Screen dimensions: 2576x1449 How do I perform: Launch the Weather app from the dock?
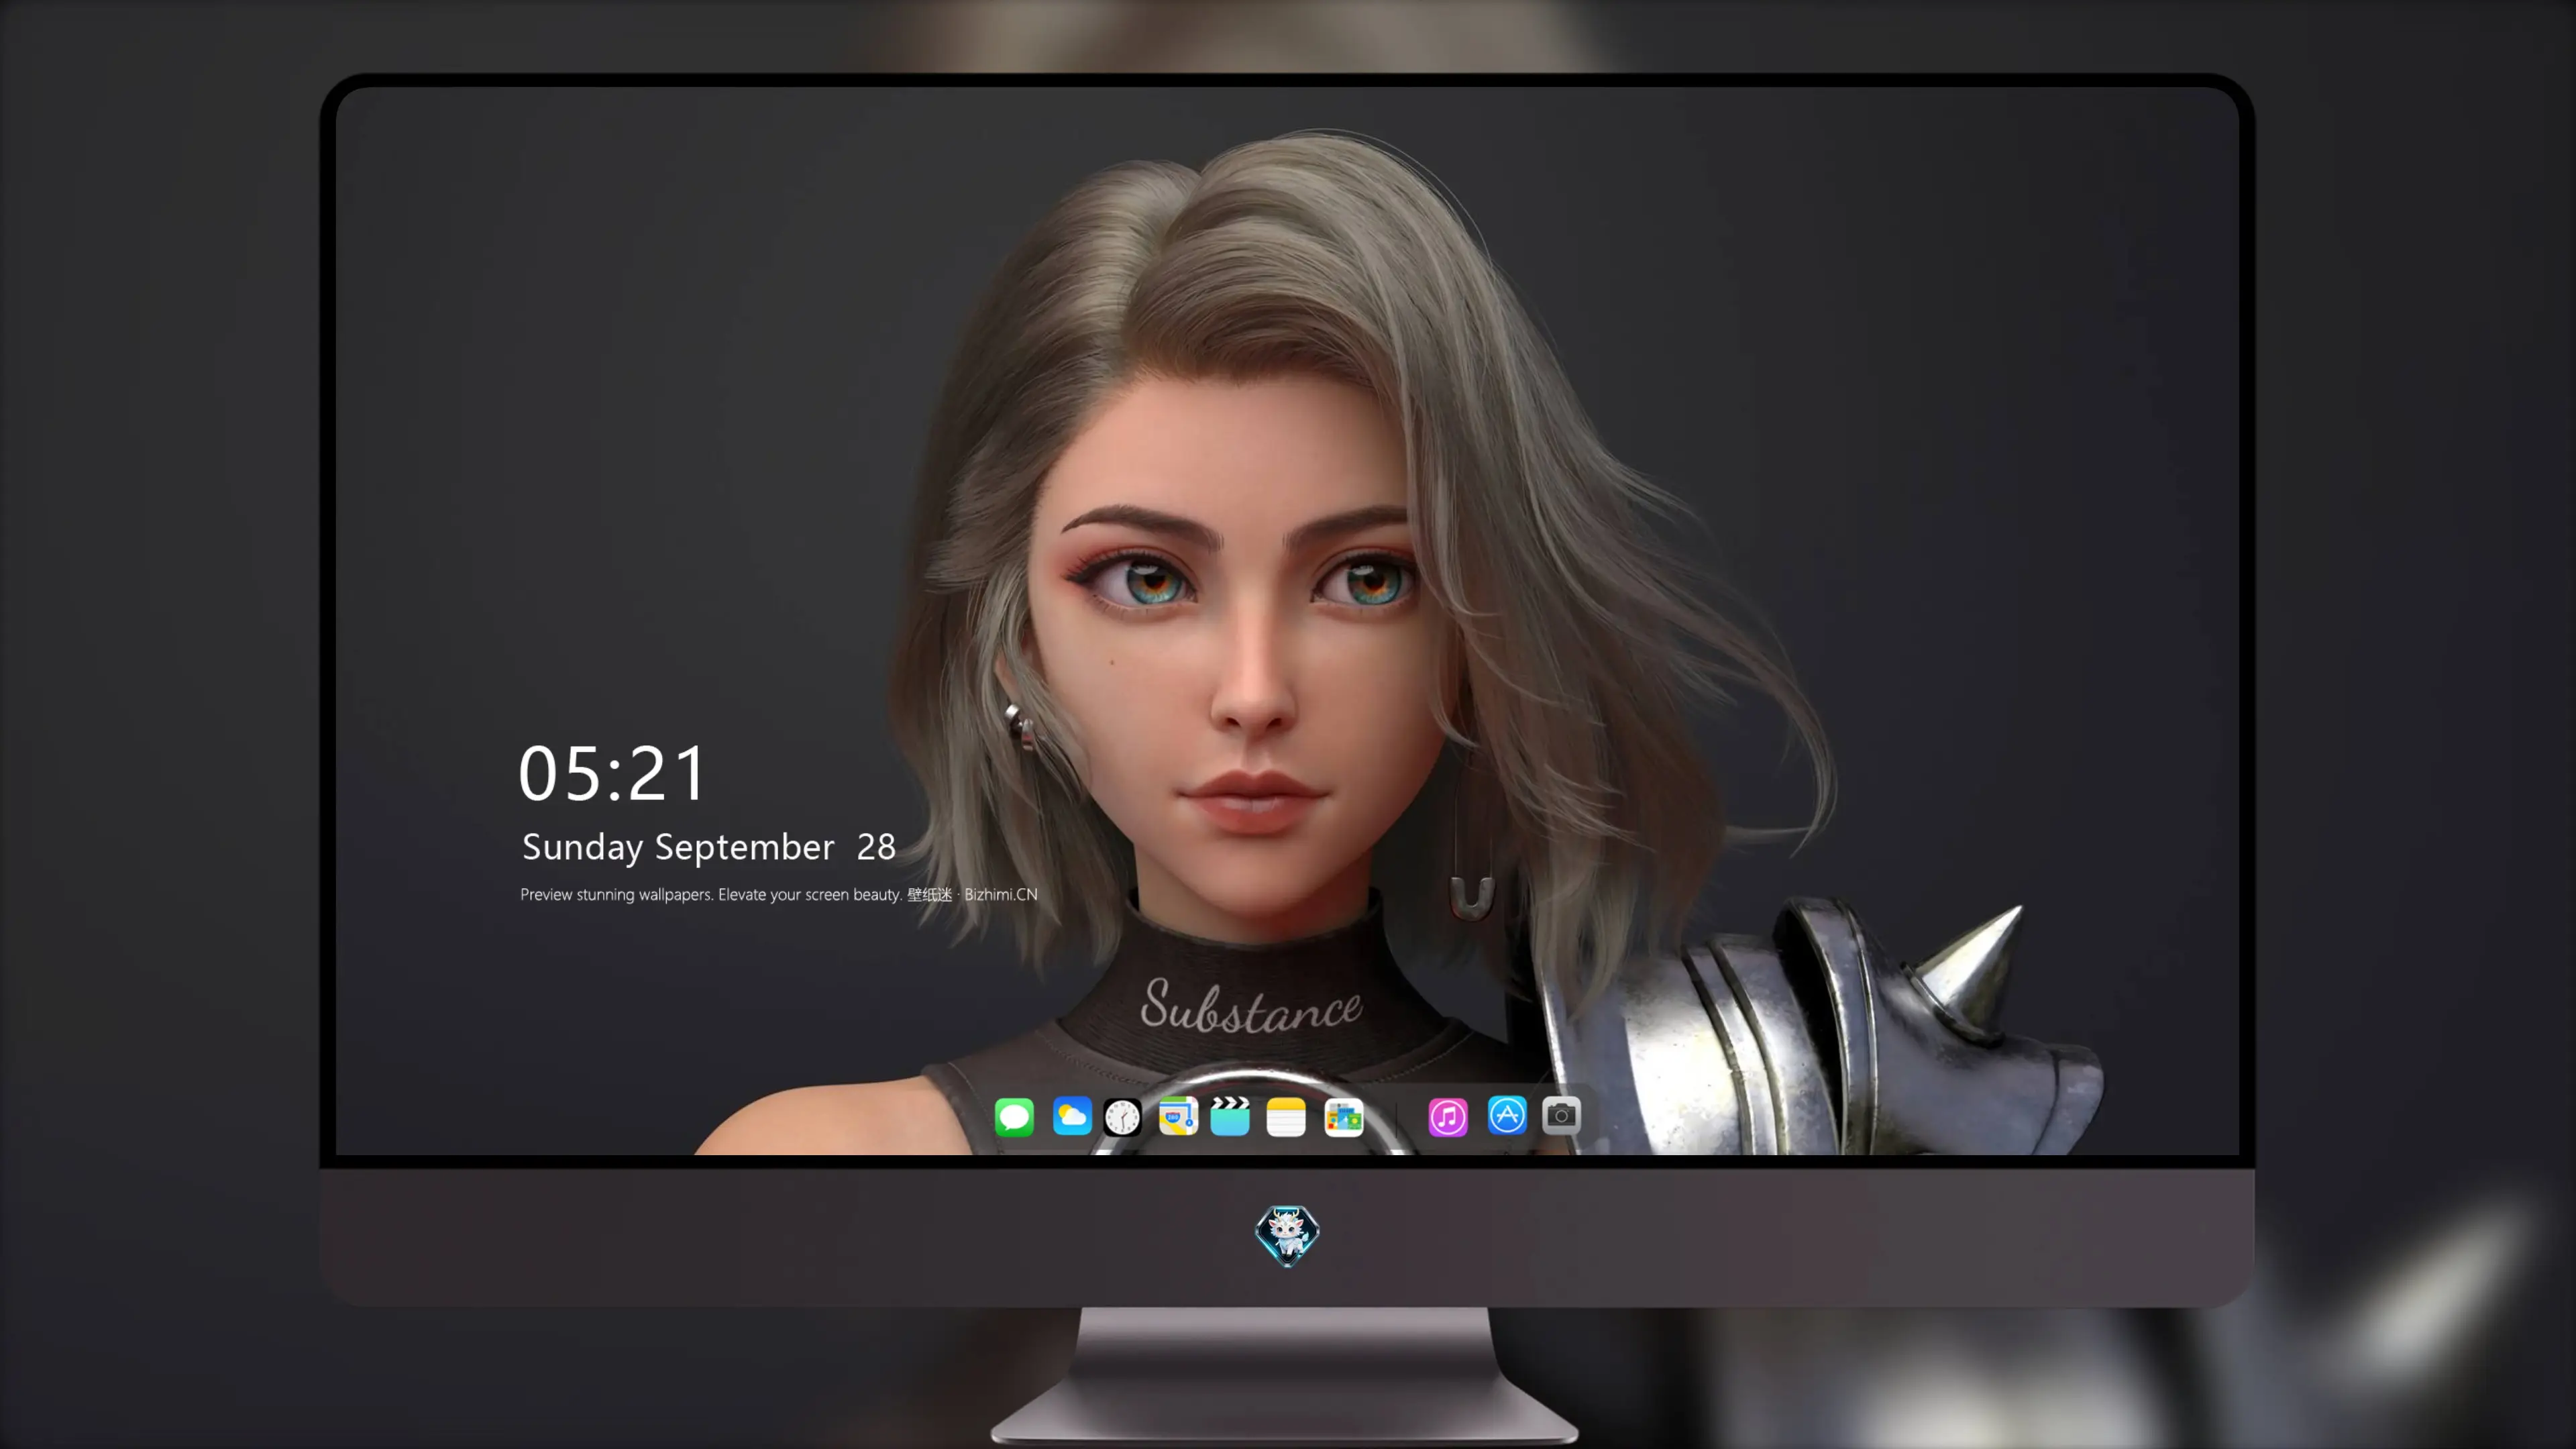tap(1071, 1116)
